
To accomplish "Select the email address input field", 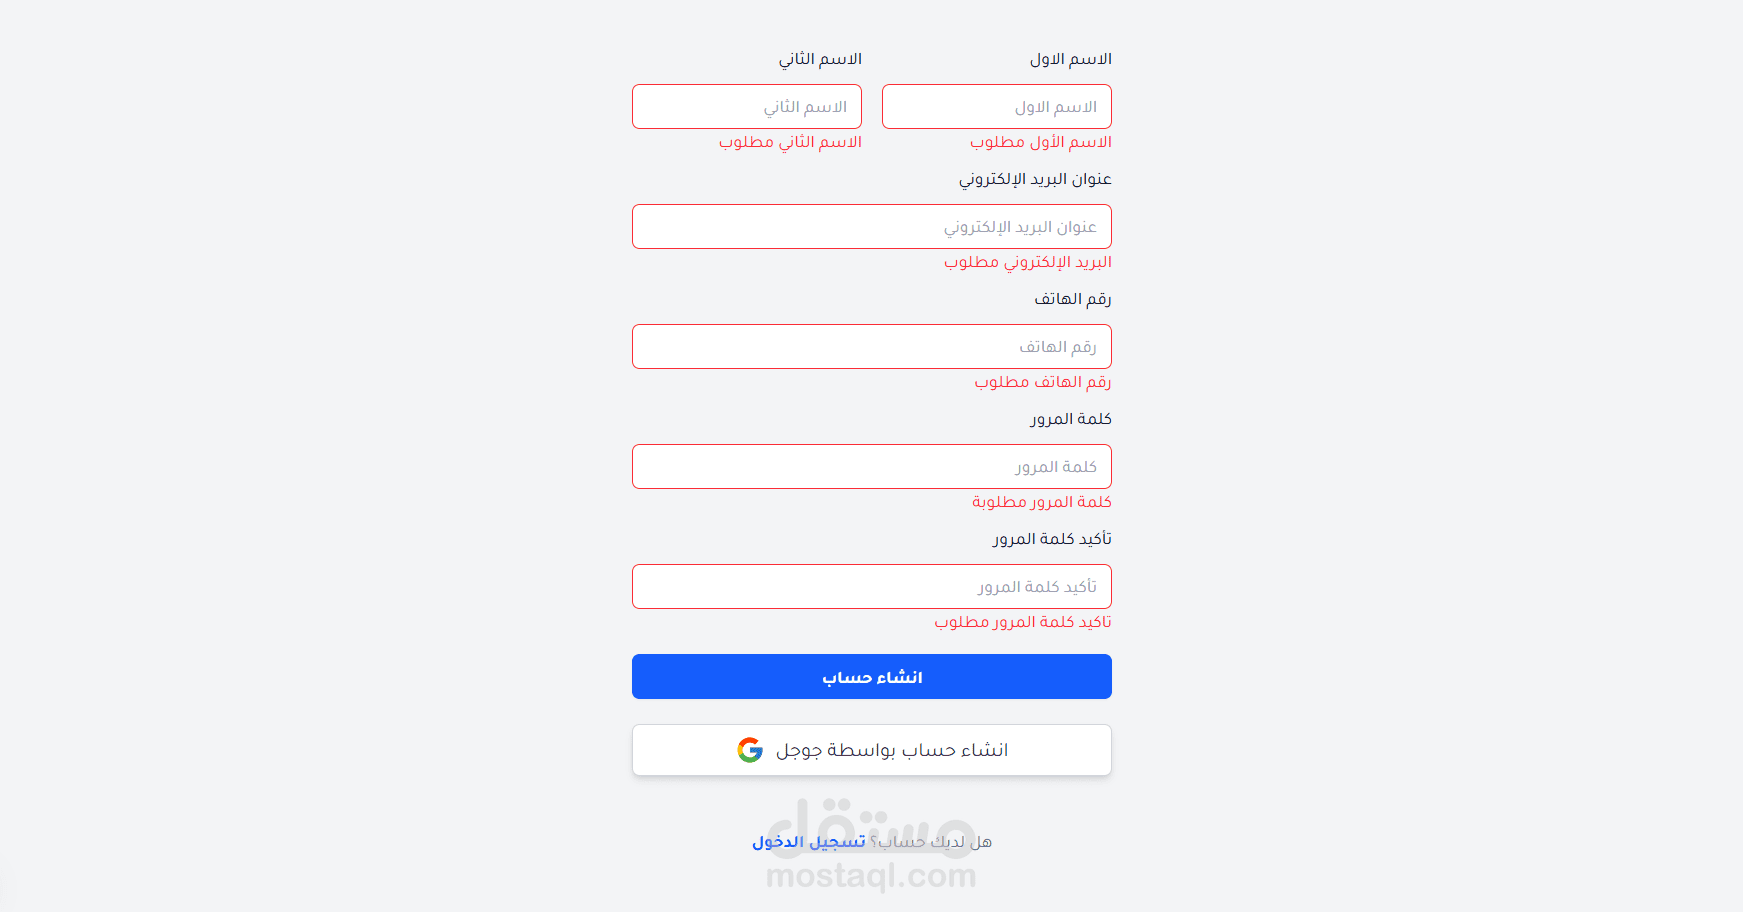I will pyautogui.click(x=871, y=227).
